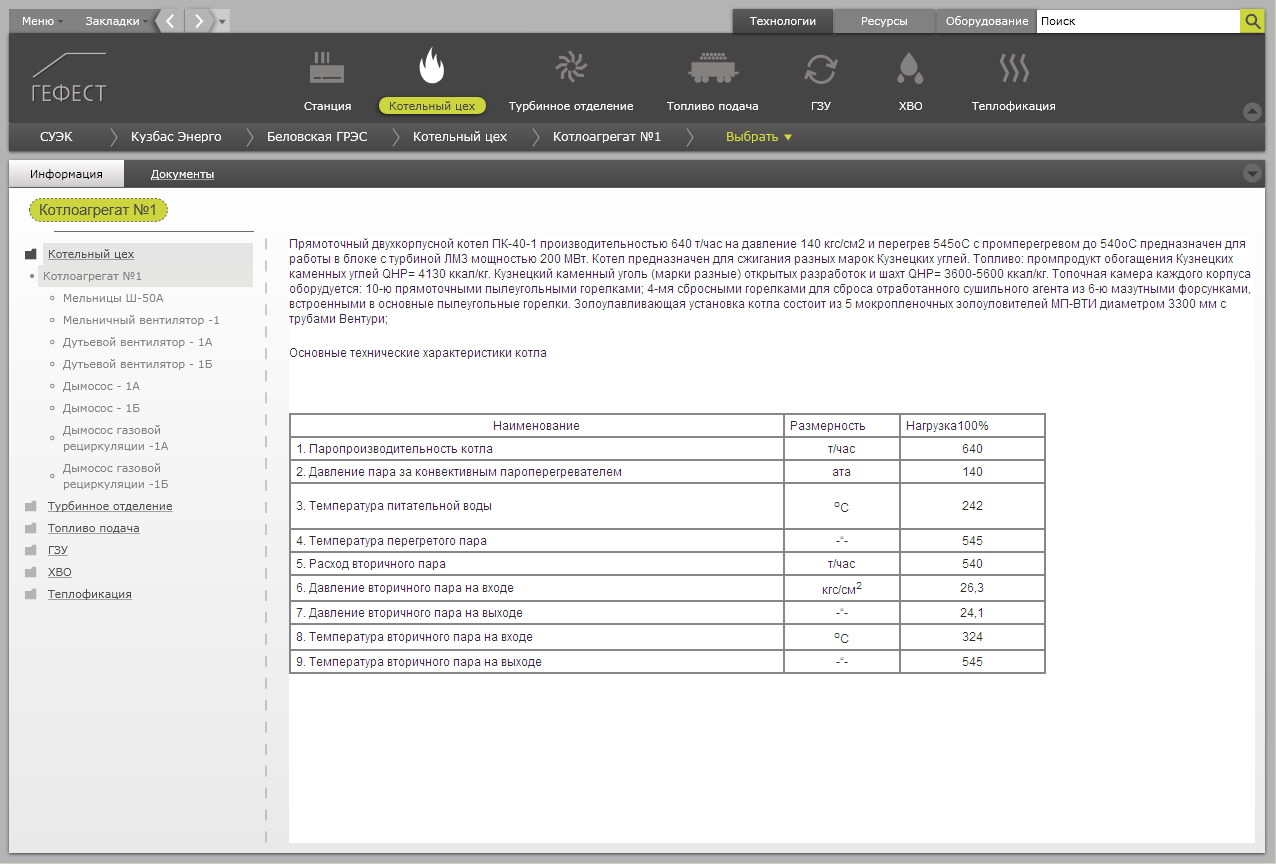Go back with the left arrow
This screenshot has height=864, width=1276.
coord(171,21)
